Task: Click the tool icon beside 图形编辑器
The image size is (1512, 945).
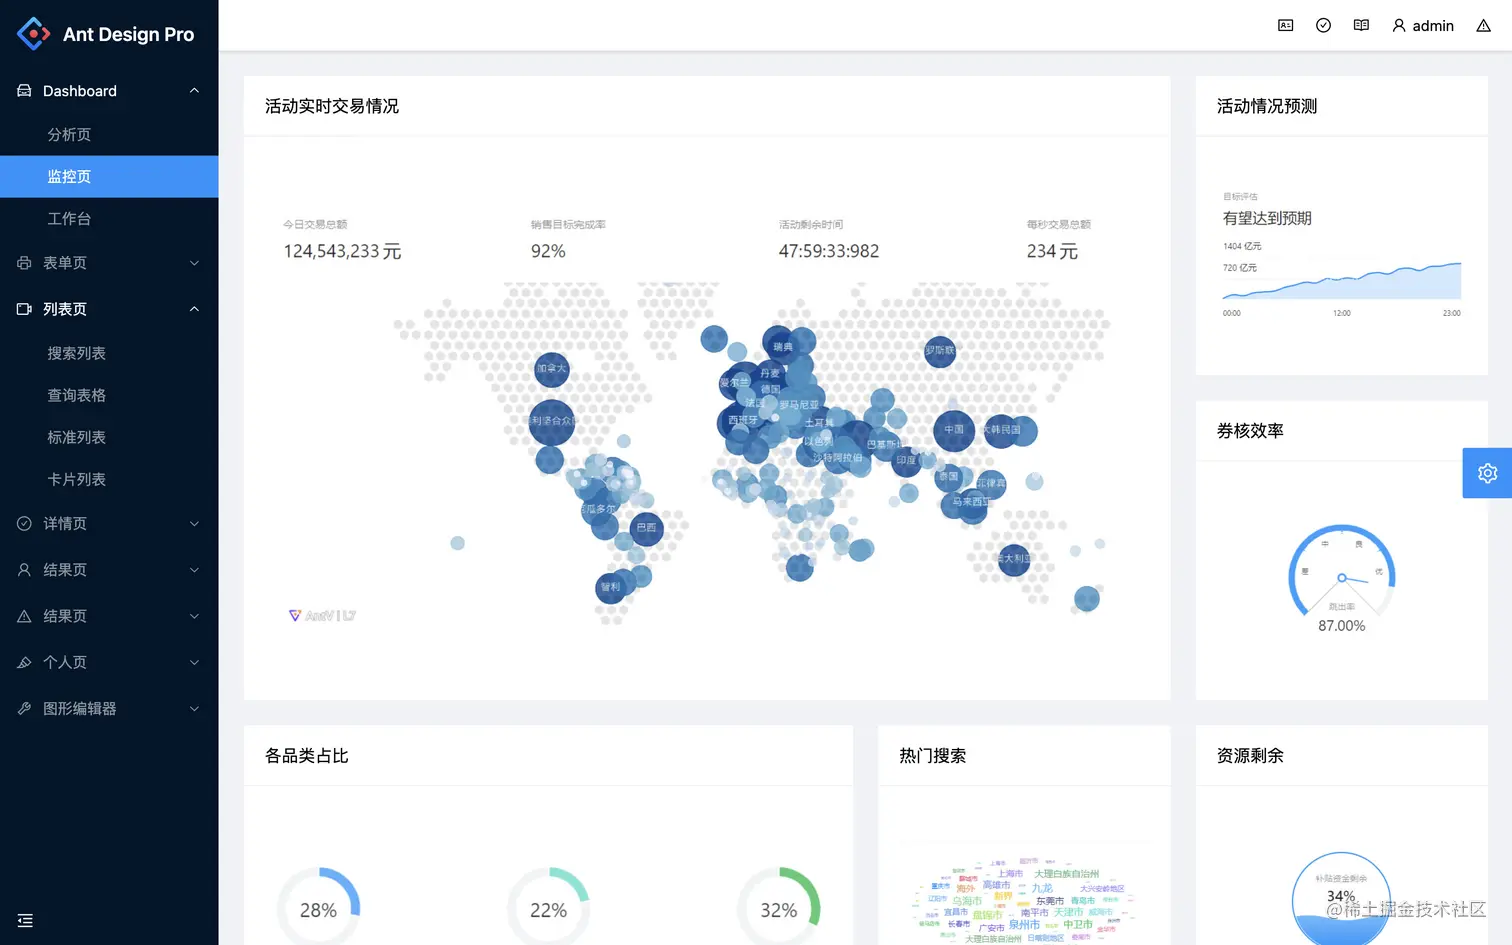Action: pos(24,708)
